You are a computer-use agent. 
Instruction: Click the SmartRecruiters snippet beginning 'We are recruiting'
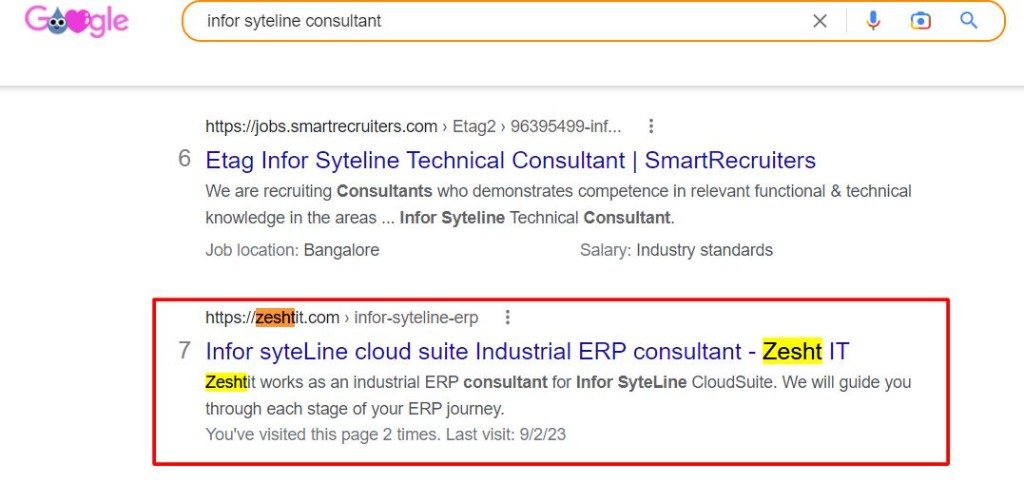[x=558, y=204]
